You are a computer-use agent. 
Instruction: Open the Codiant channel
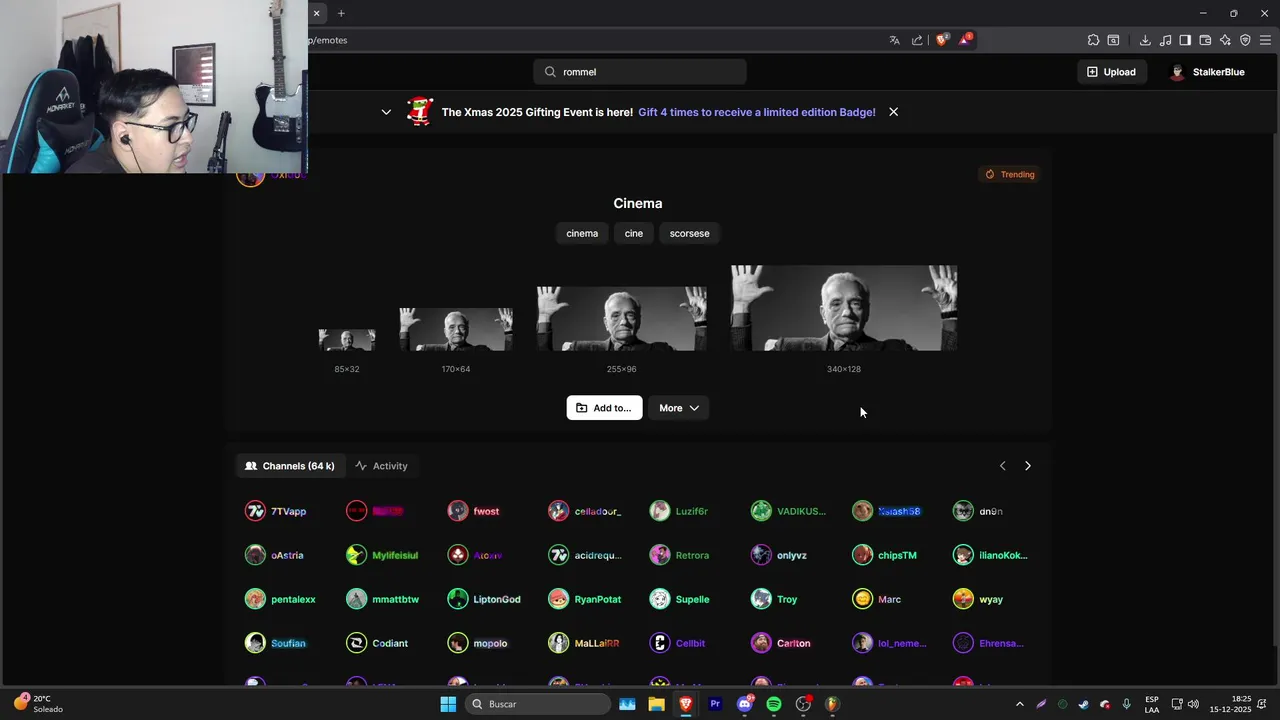(377, 643)
